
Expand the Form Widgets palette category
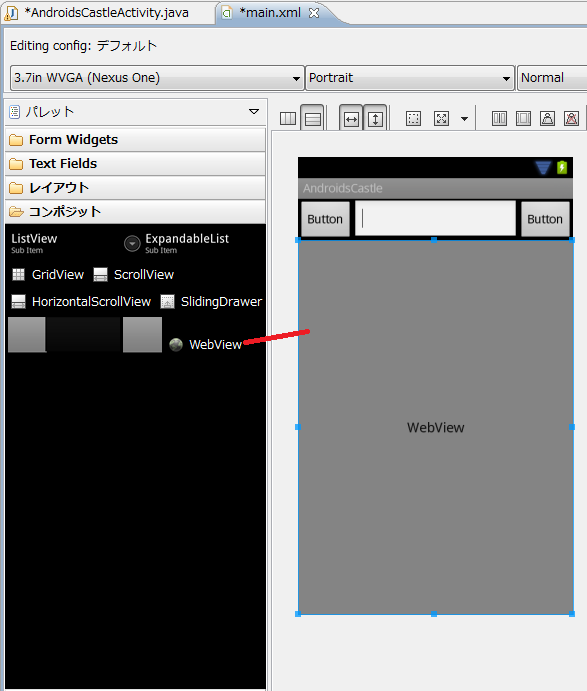[135, 140]
